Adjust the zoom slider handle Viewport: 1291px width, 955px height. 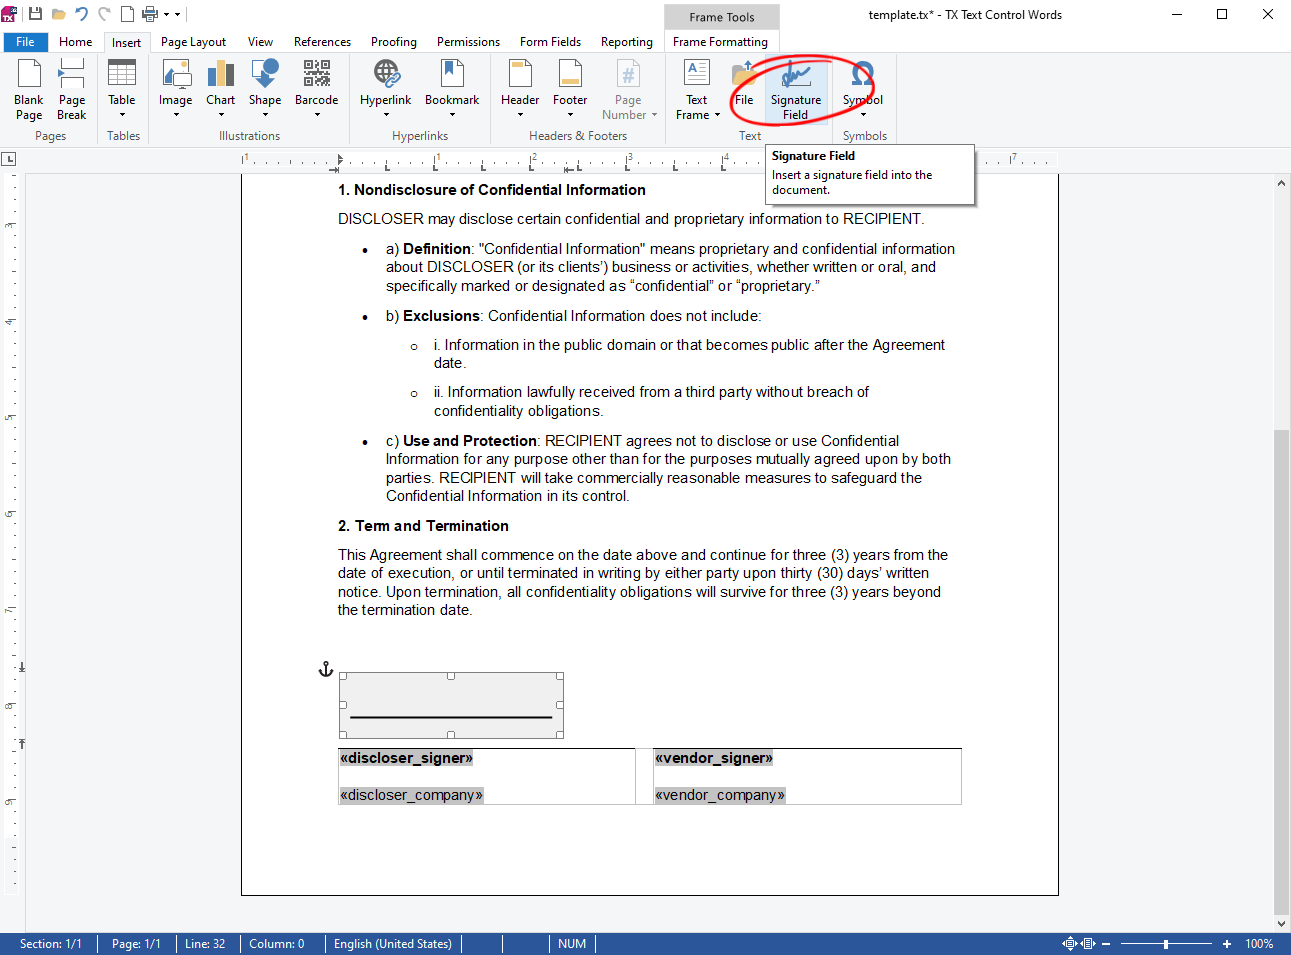pos(1166,944)
